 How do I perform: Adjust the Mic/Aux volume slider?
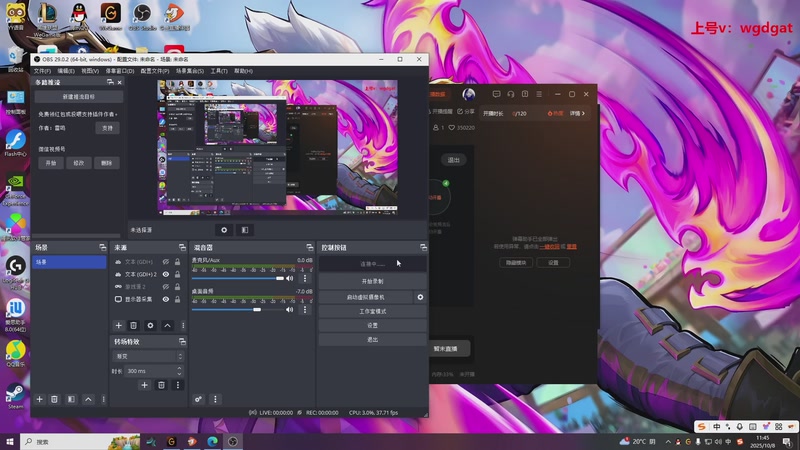238,279
